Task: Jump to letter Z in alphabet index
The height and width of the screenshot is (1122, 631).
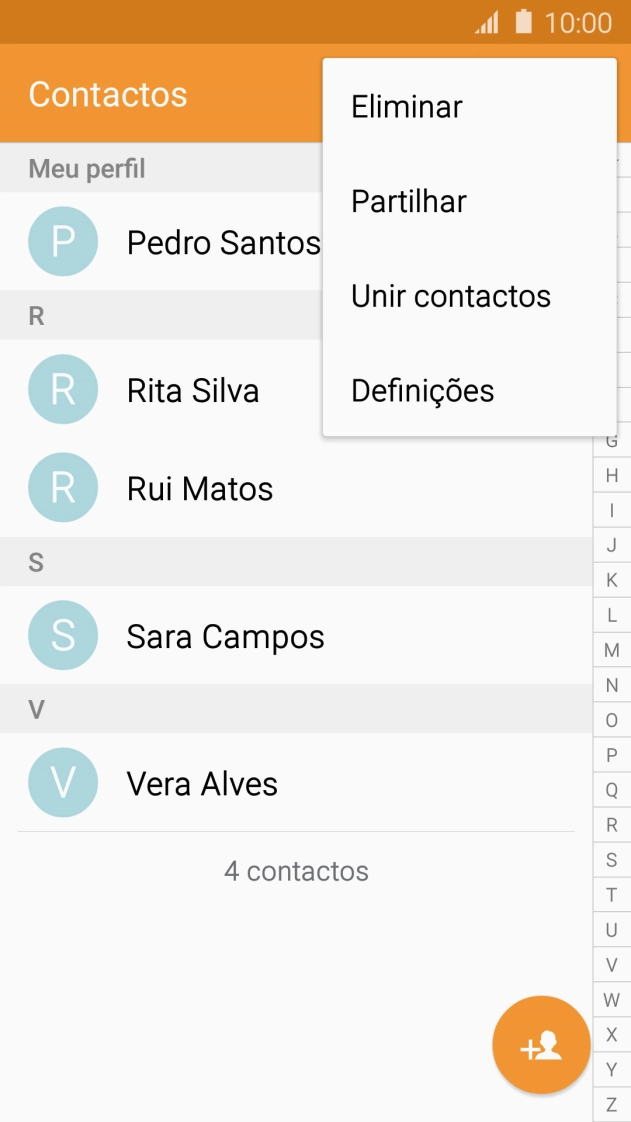Action: 611,1106
